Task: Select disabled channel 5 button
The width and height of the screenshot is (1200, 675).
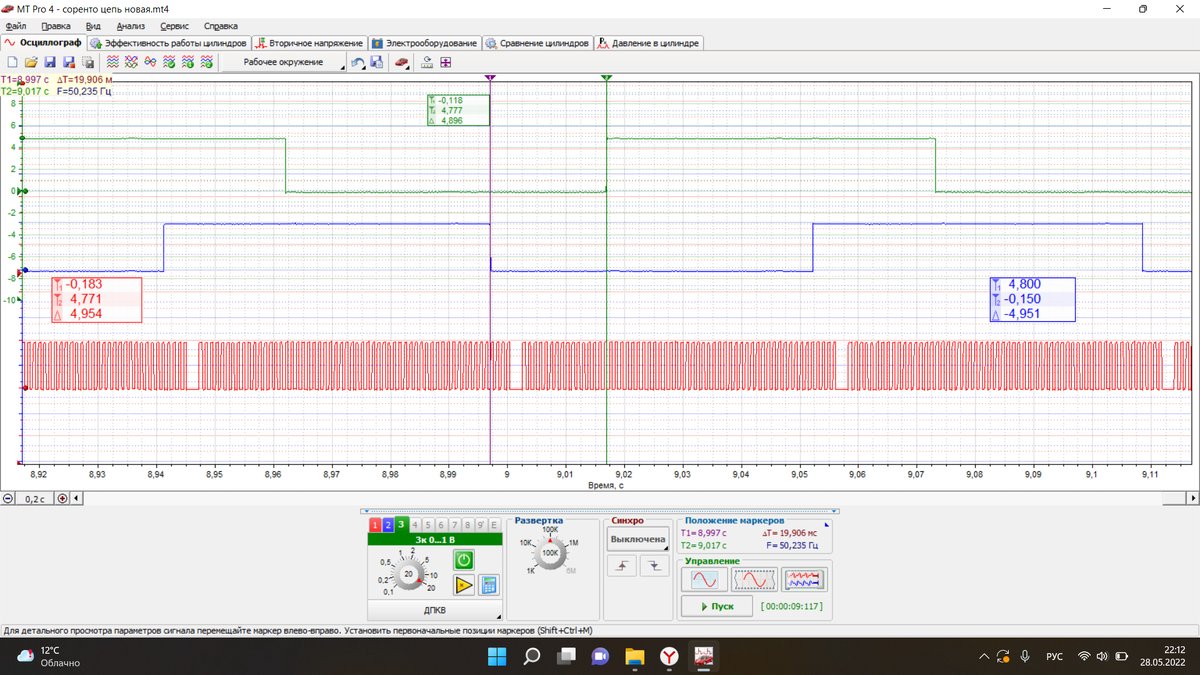Action: click(428, 524)
